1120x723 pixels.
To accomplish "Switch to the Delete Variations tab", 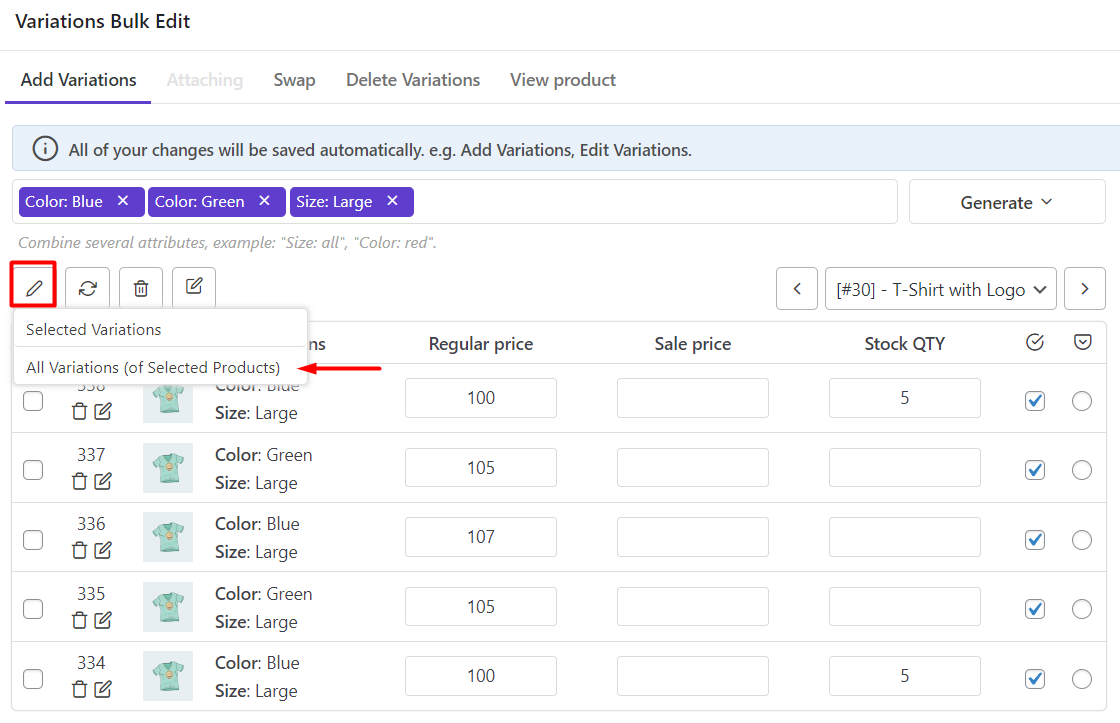I will (413, 80).
